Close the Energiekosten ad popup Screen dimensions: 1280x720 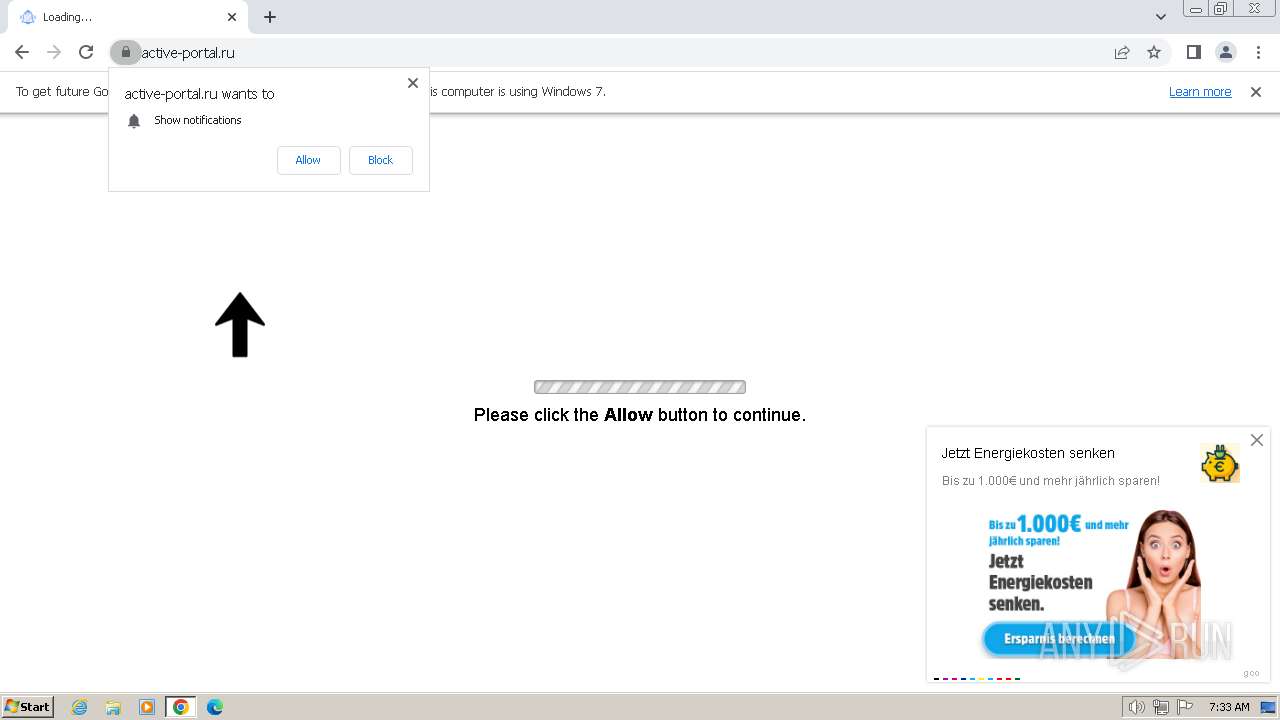tap(1257, 440)
